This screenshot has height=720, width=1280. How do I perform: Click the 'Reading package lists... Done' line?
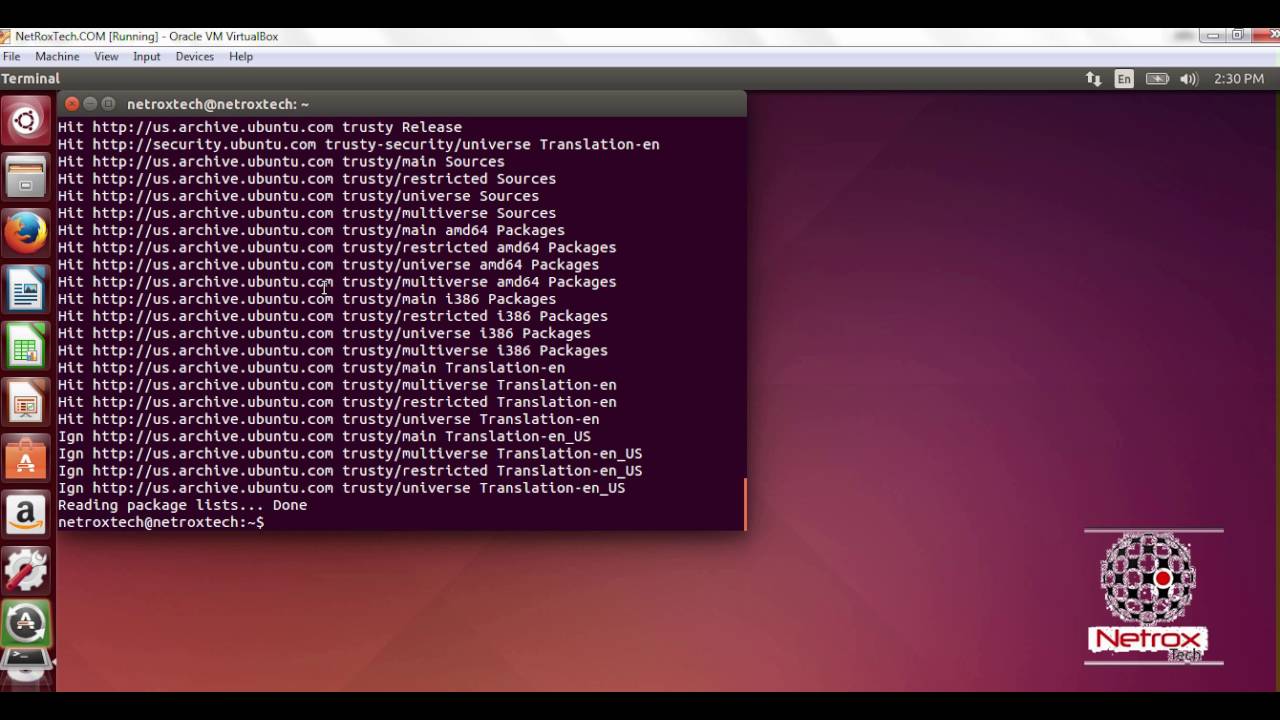[182, 505]
